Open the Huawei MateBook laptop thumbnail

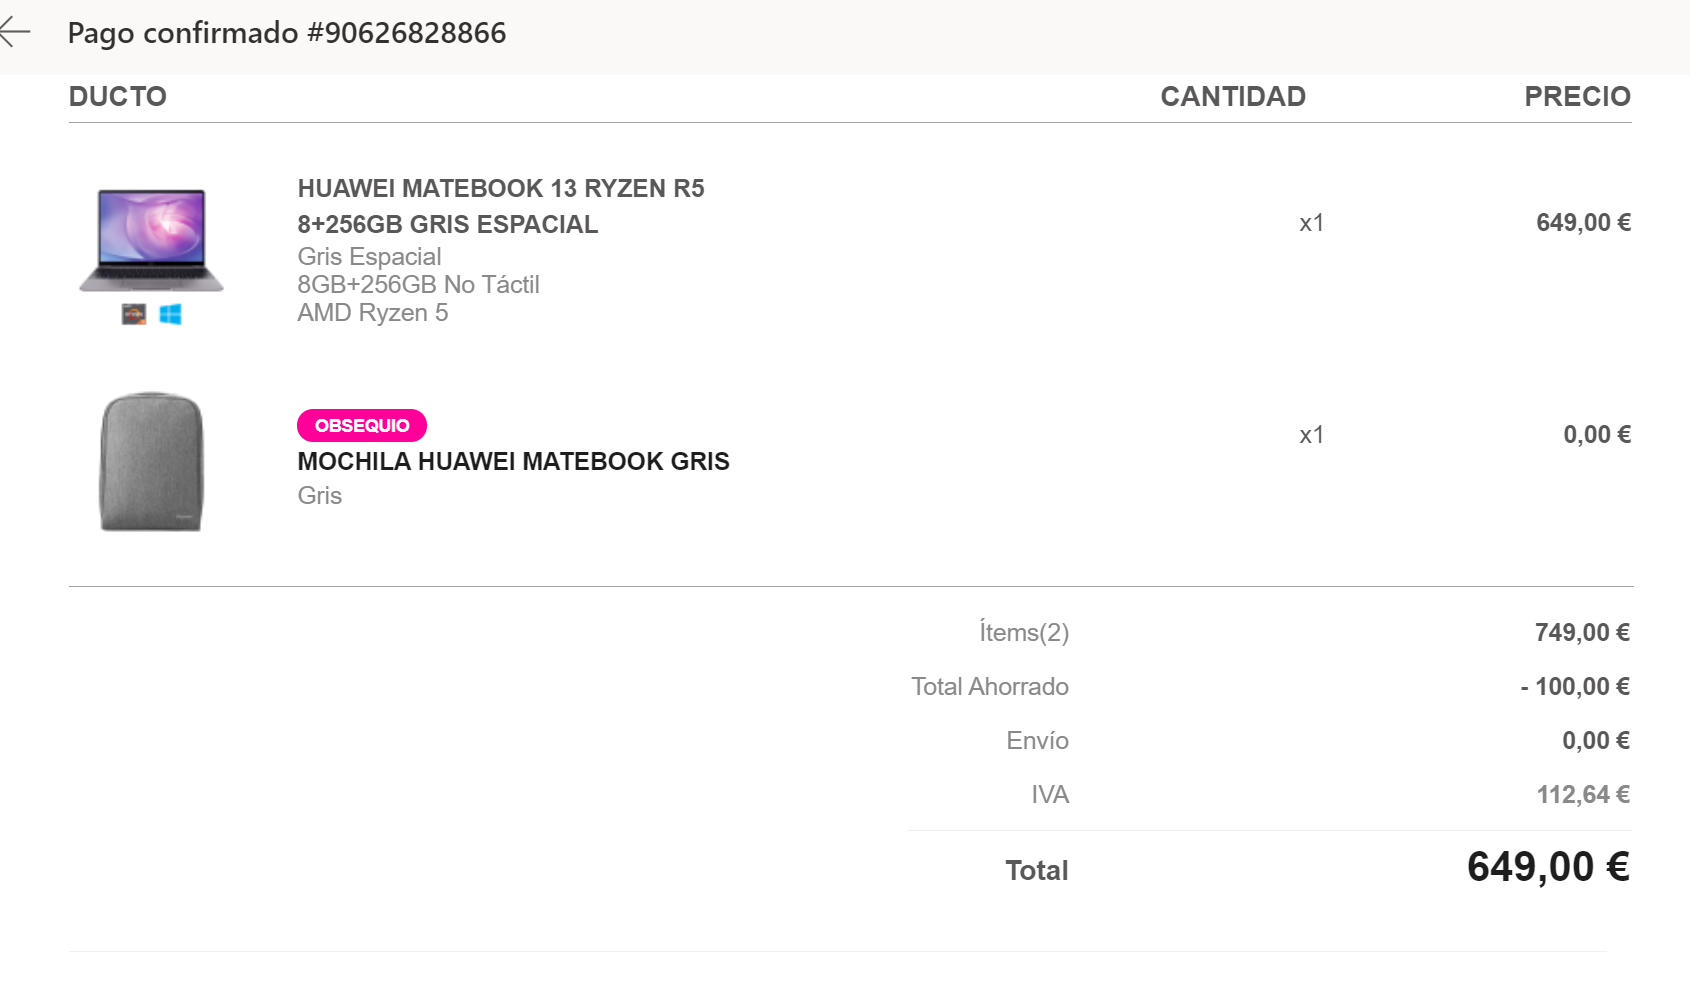[151, 240]
